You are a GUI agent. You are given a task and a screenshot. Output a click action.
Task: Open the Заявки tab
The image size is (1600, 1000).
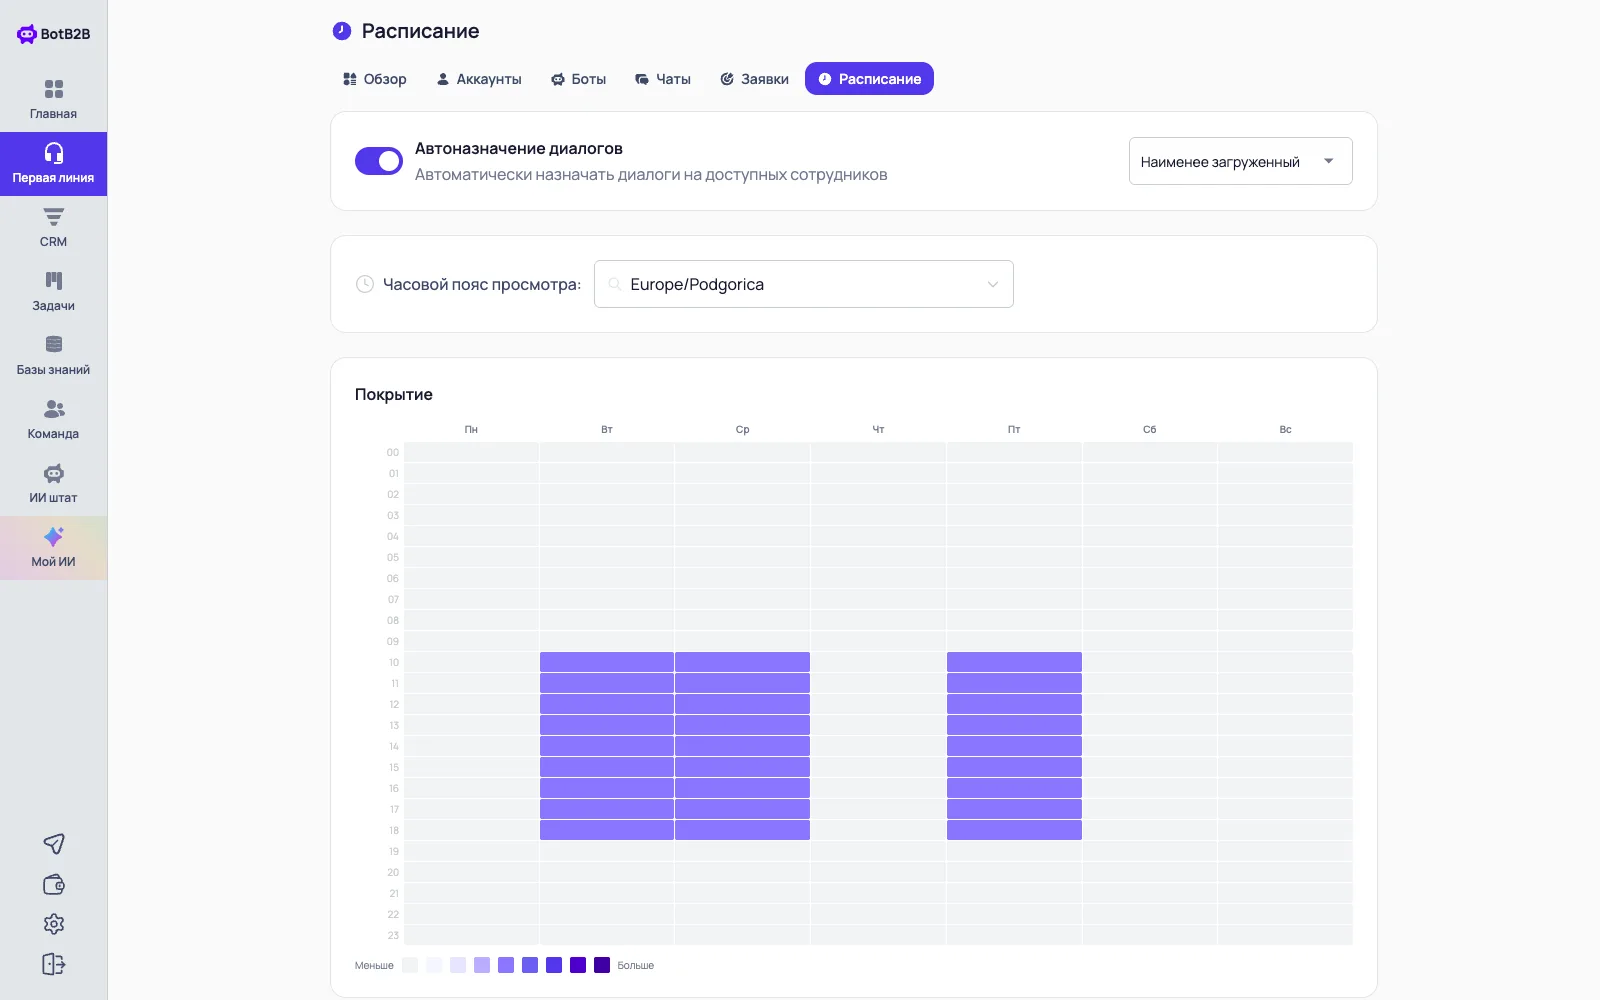coord(755,79)
